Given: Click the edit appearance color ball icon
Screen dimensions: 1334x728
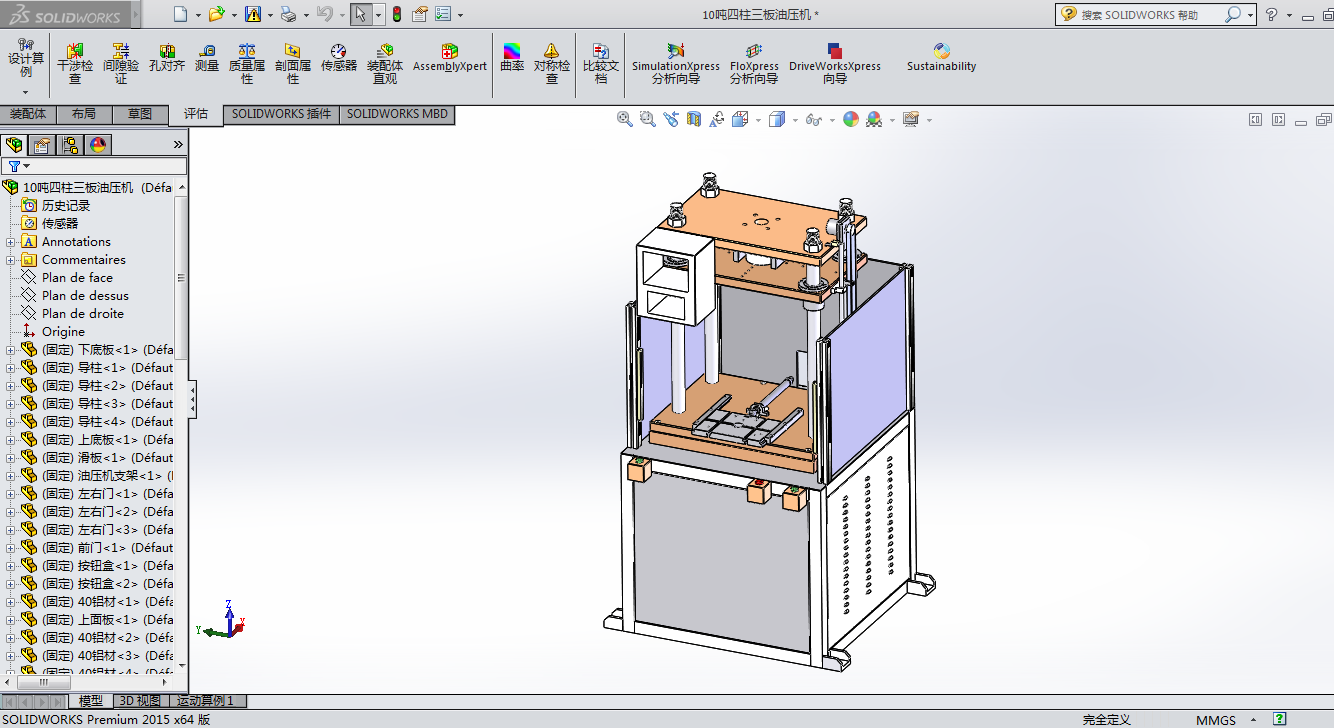Looking at the screenshot, I should pyautogui.click(x=851, y=119).
